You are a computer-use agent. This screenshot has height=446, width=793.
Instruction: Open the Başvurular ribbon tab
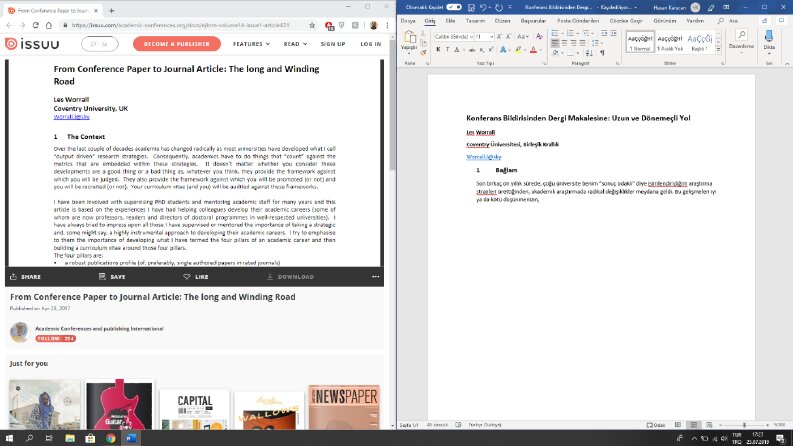533,21
